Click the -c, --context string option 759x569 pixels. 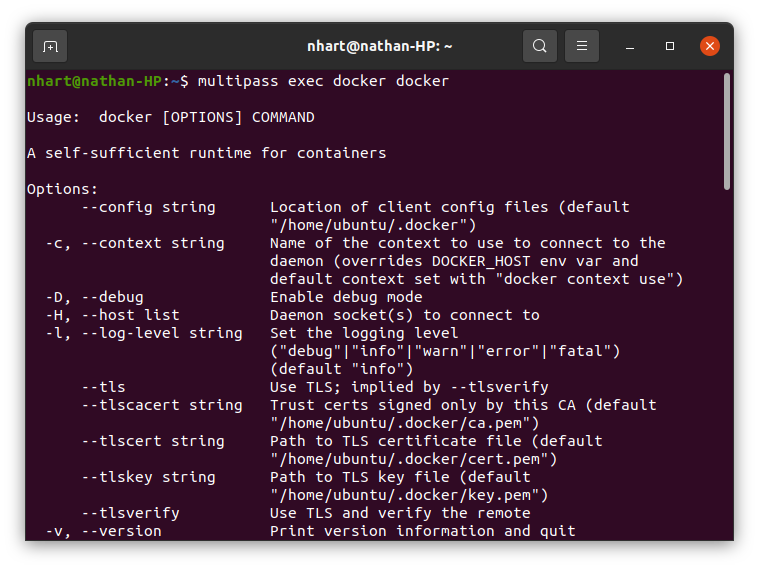[135, 243]
